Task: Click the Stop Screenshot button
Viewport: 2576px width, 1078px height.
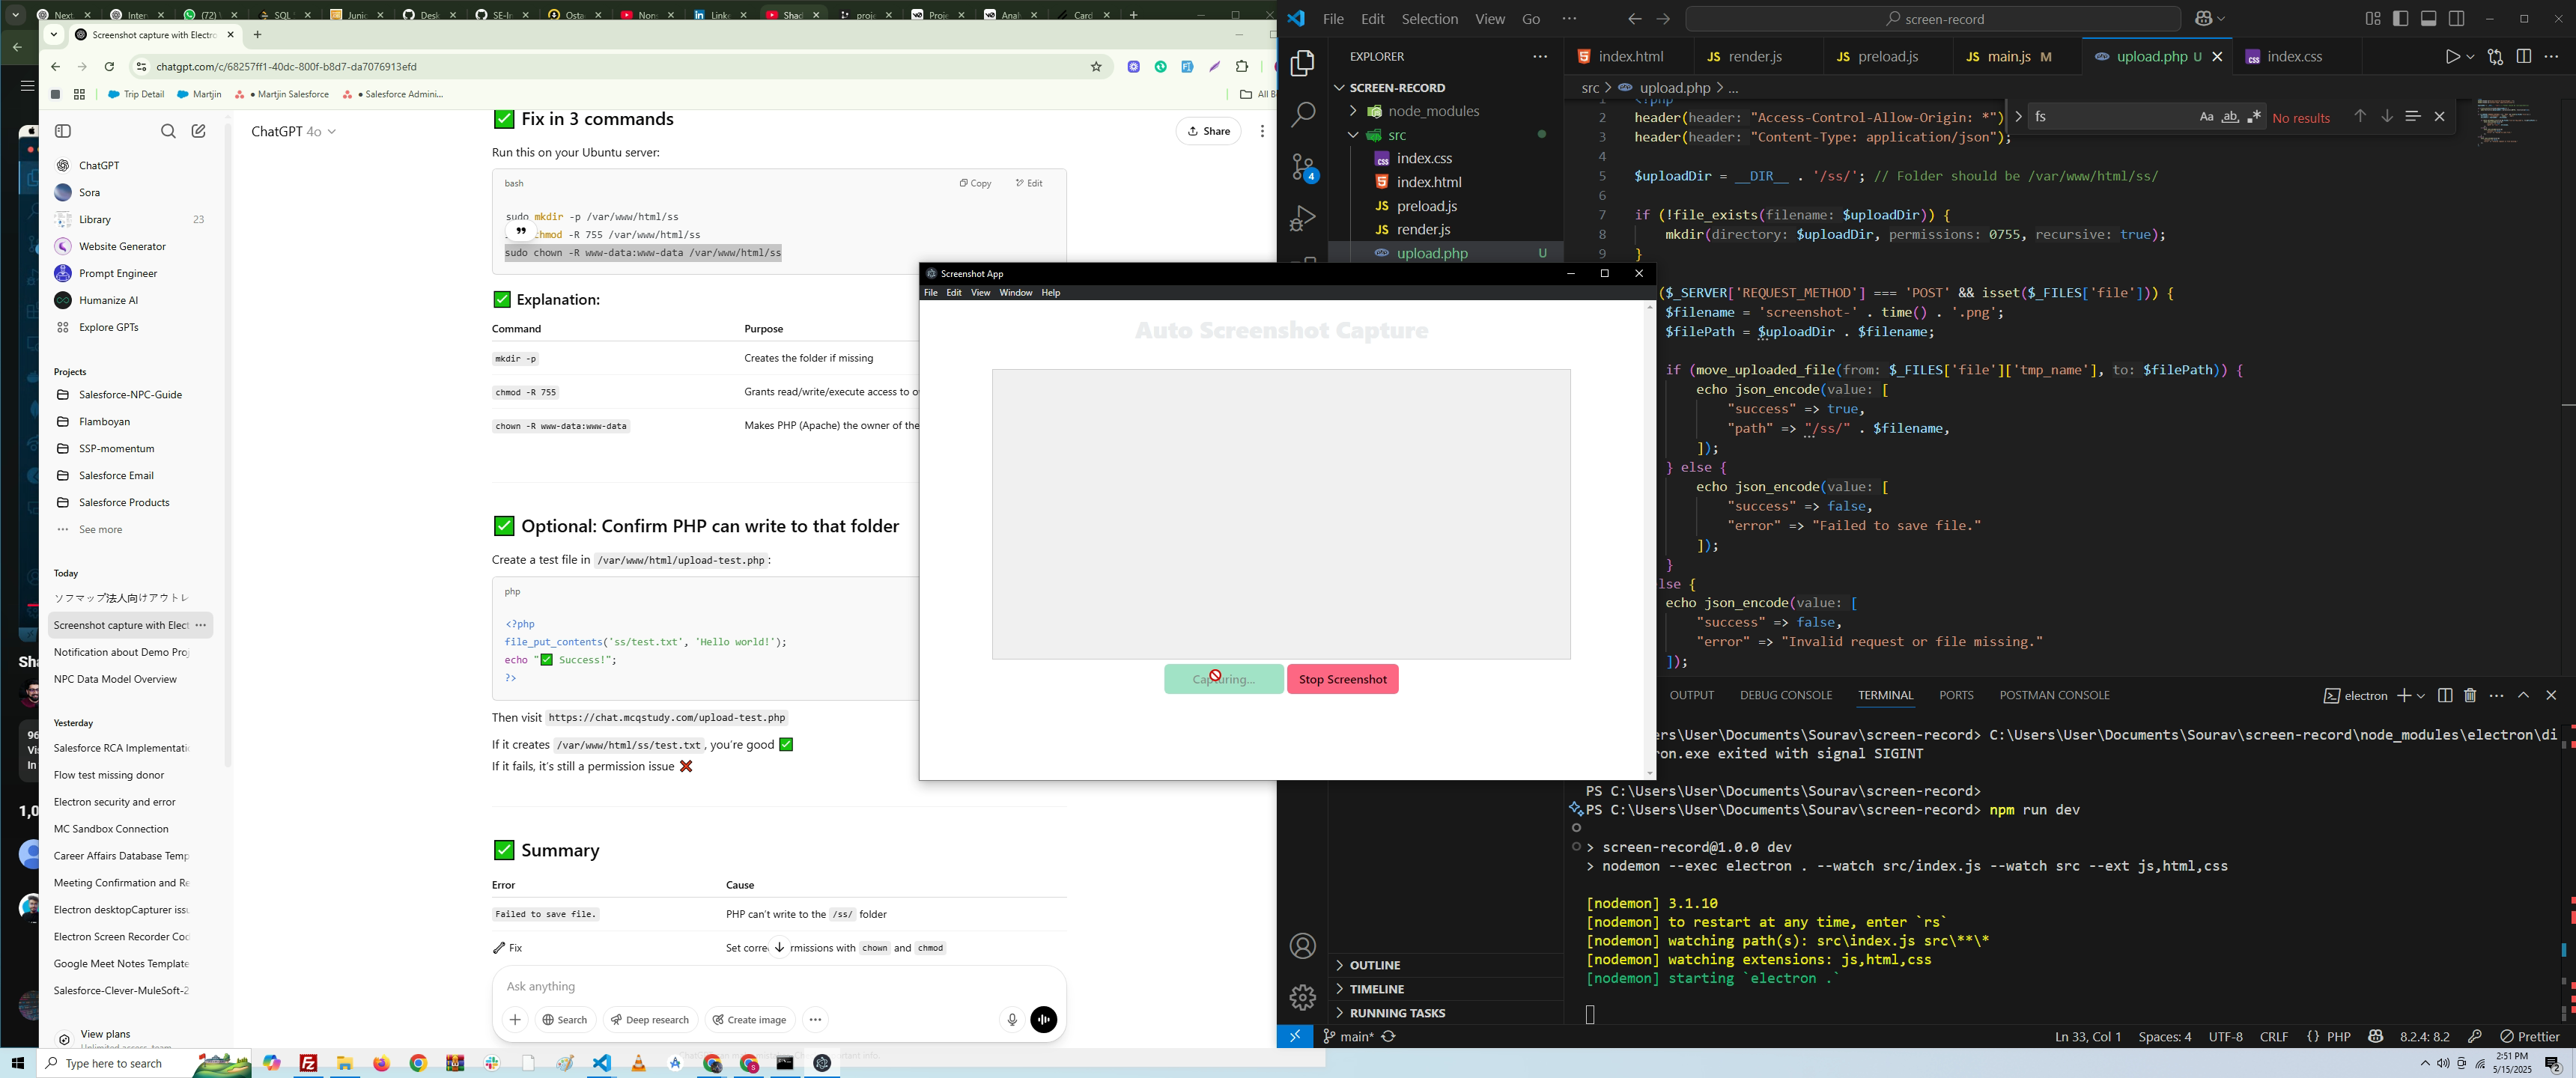Action: [x=1342, y=679]
